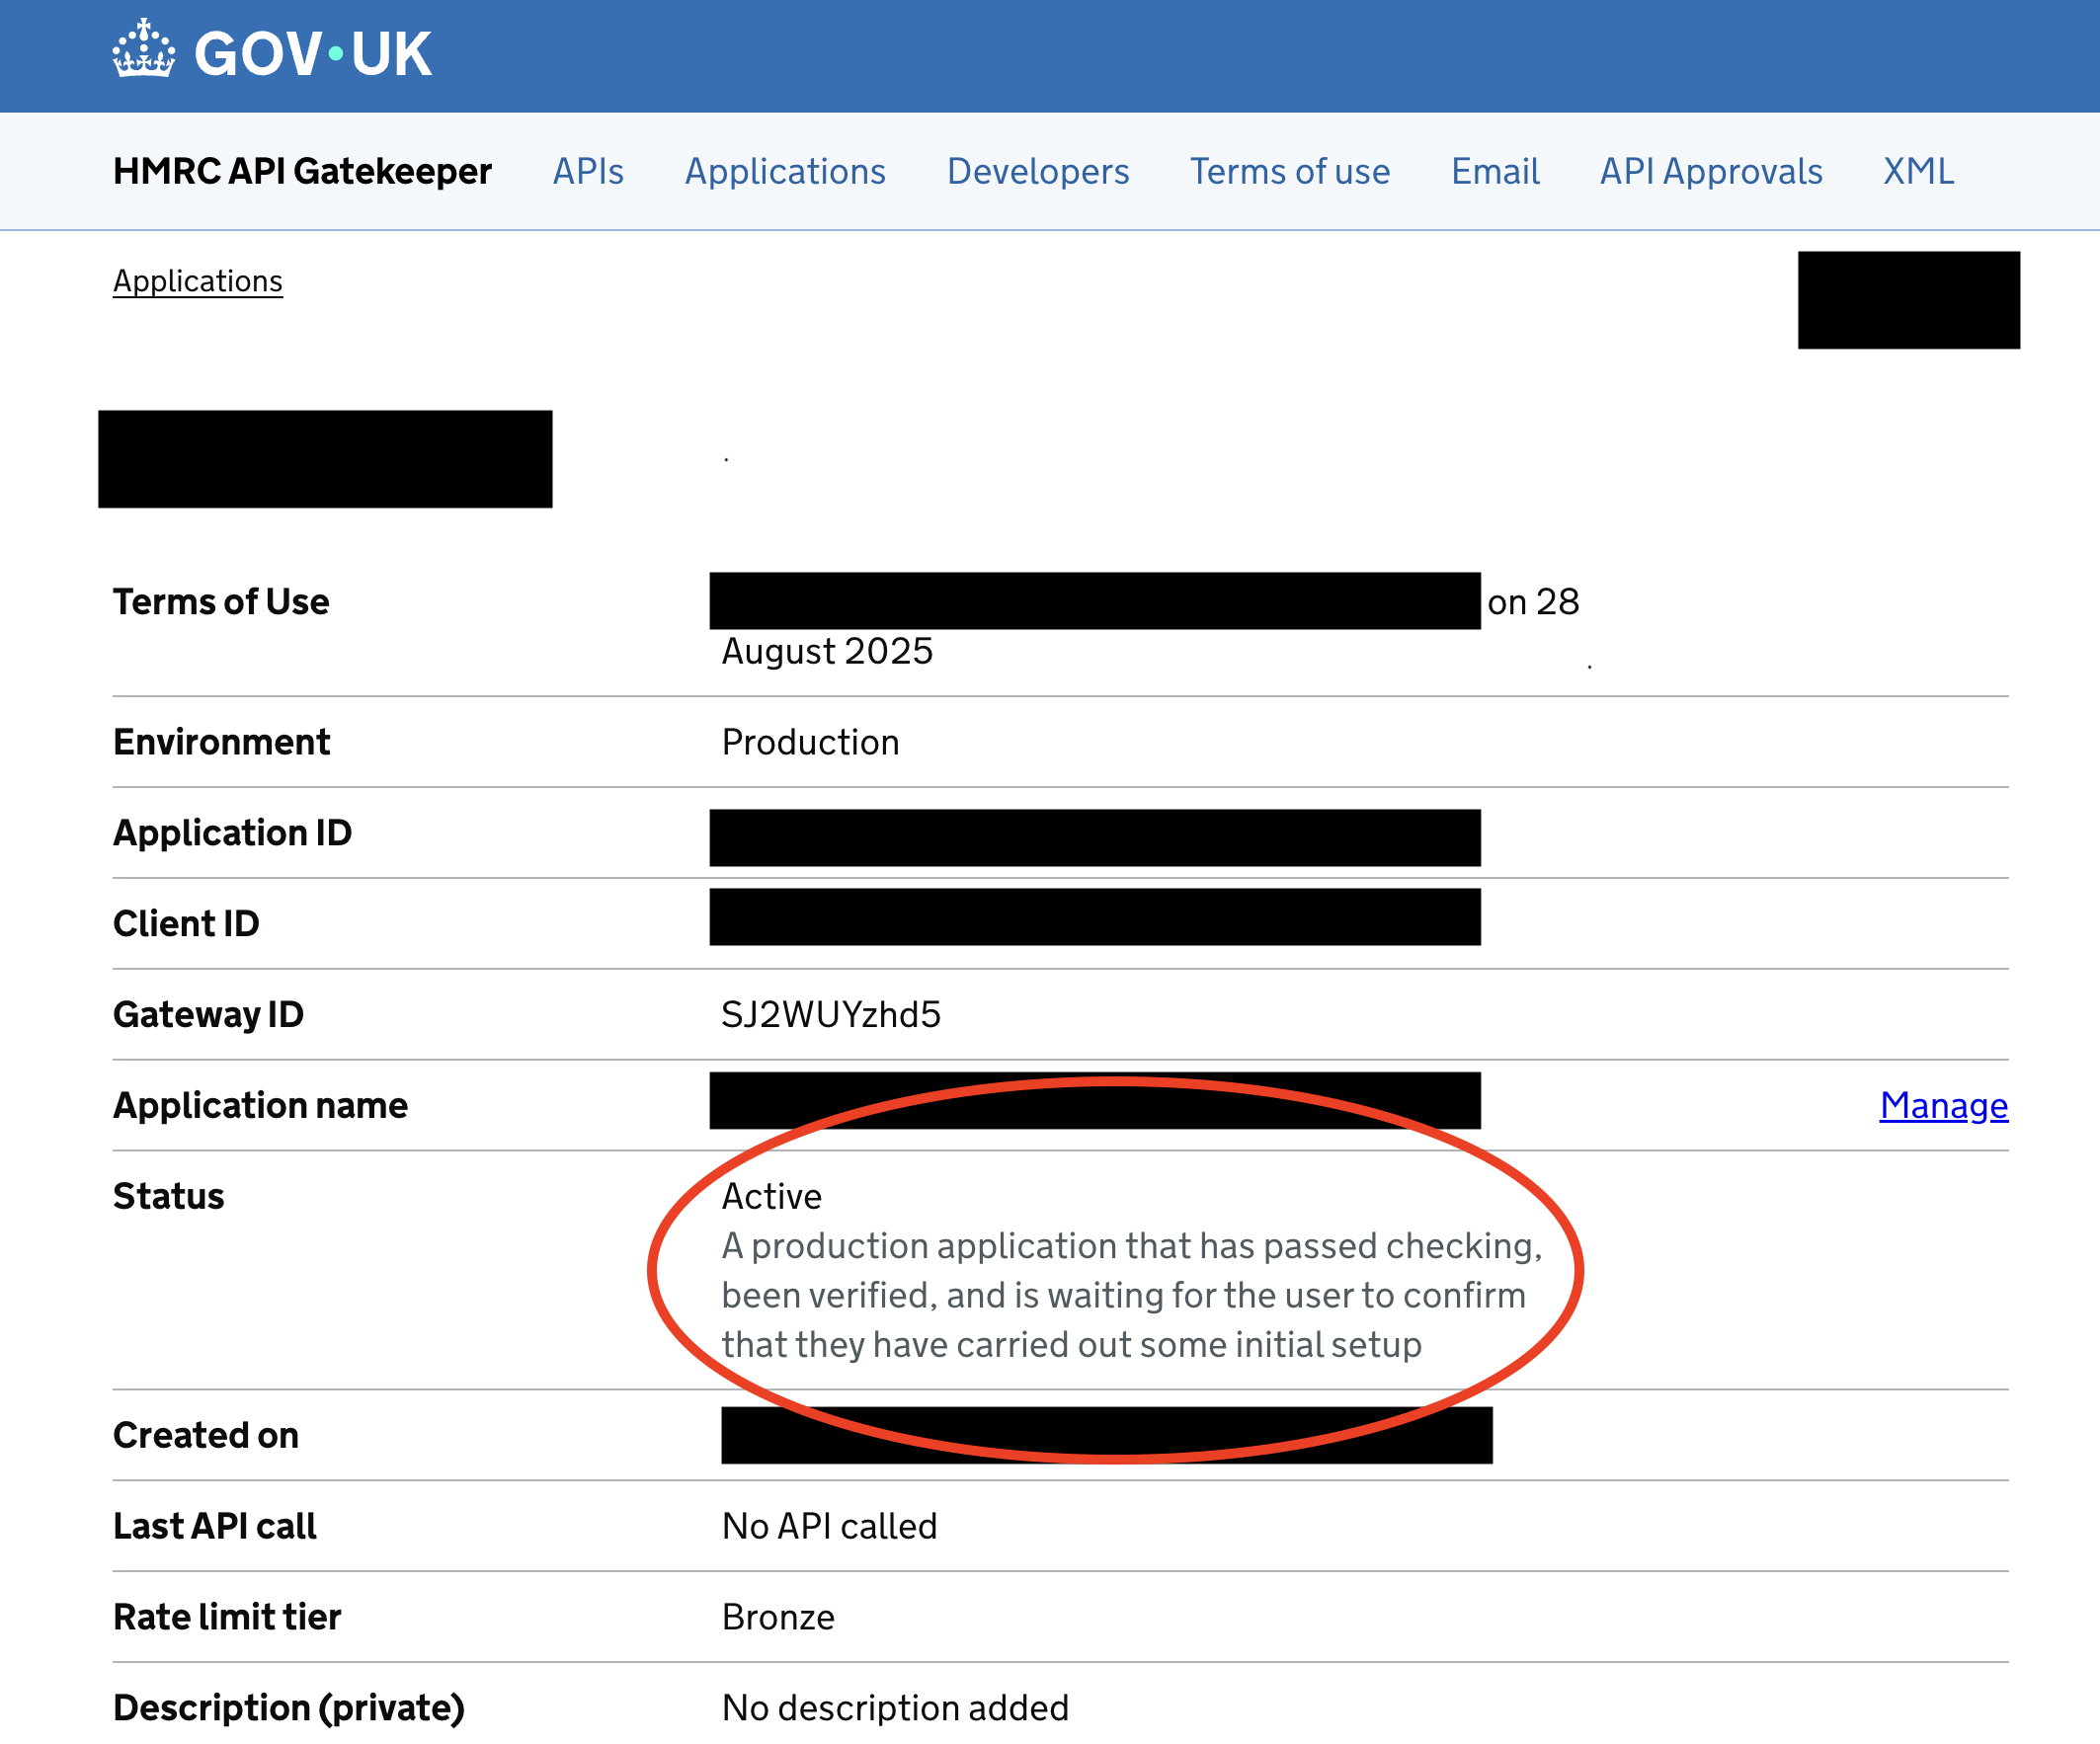Viewport: 2100px width, 1744px height.
Task: Open the Developers navigation link
Action: [1037, 171]
